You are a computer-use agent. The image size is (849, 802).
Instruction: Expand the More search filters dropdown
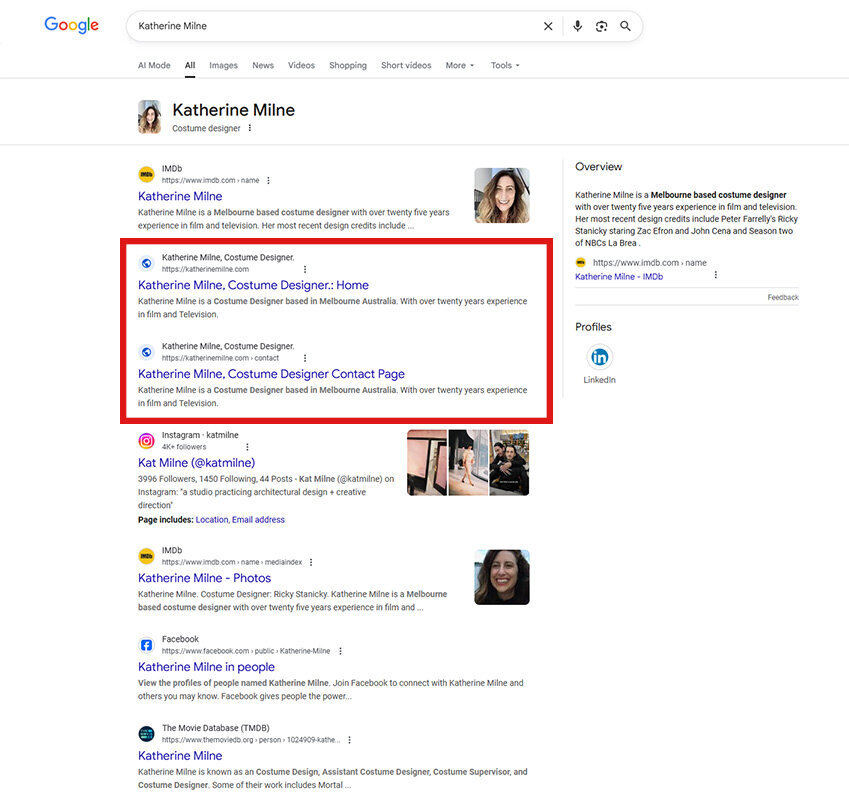(459, 66)
